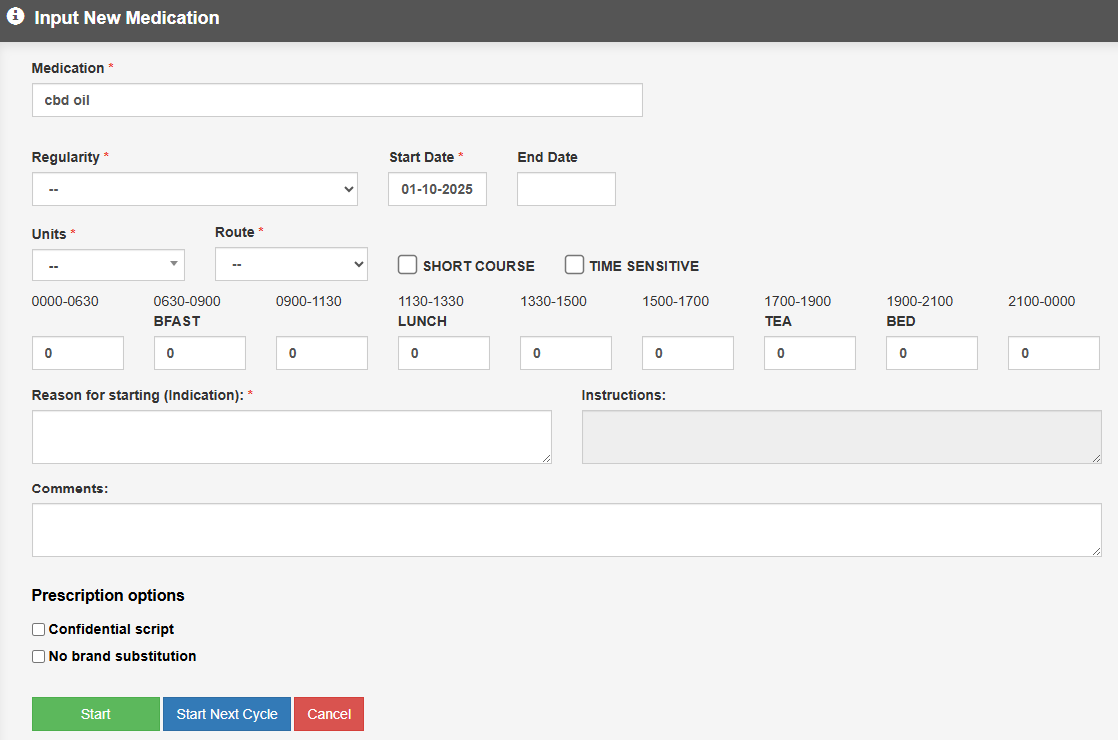Open the Route dropdown
The width and height of the screenshot is (1118, 740).
pyautogui.click(x=291, y=265)
